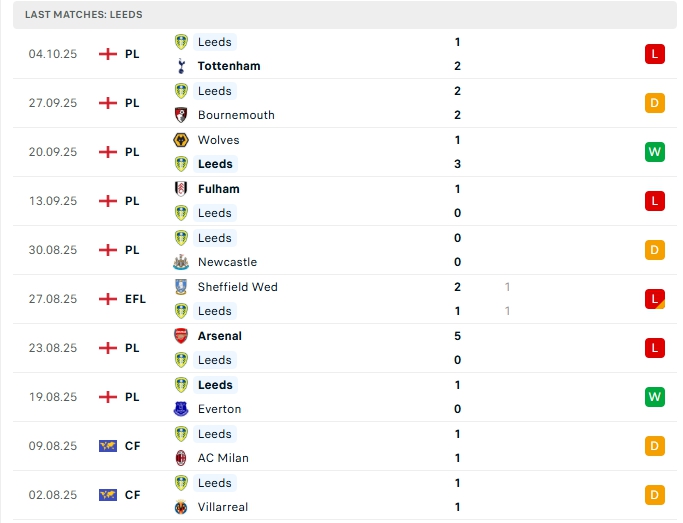Click the Bournemouth club crest icon

tap(181, 115)
